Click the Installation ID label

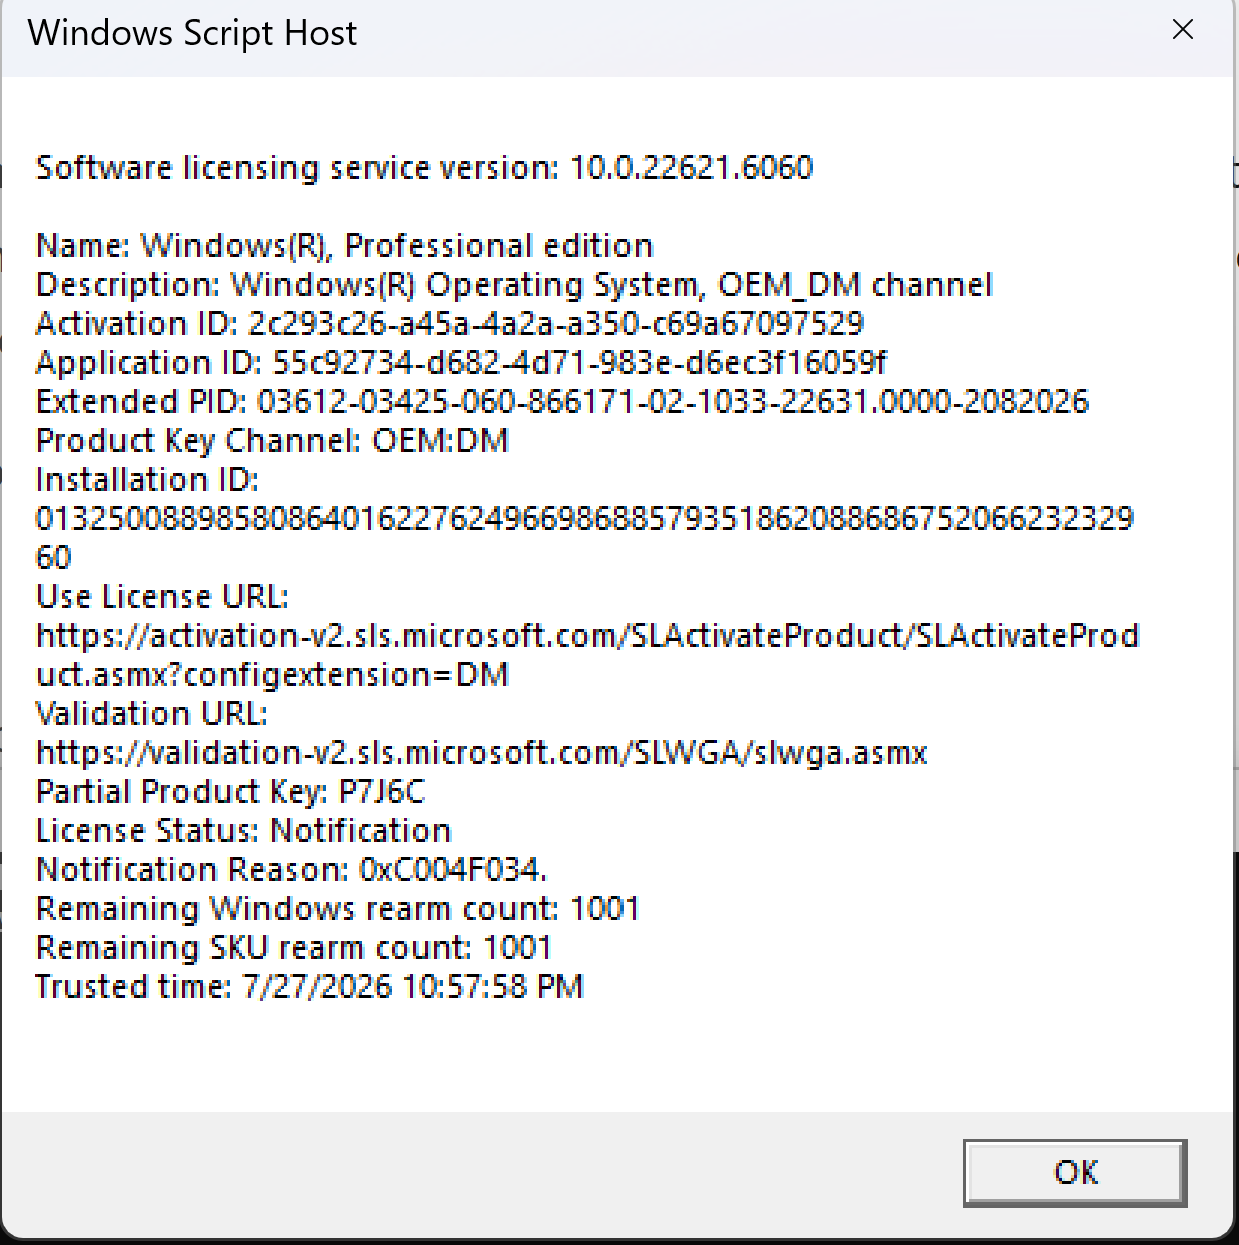click(x=148, y=479)
